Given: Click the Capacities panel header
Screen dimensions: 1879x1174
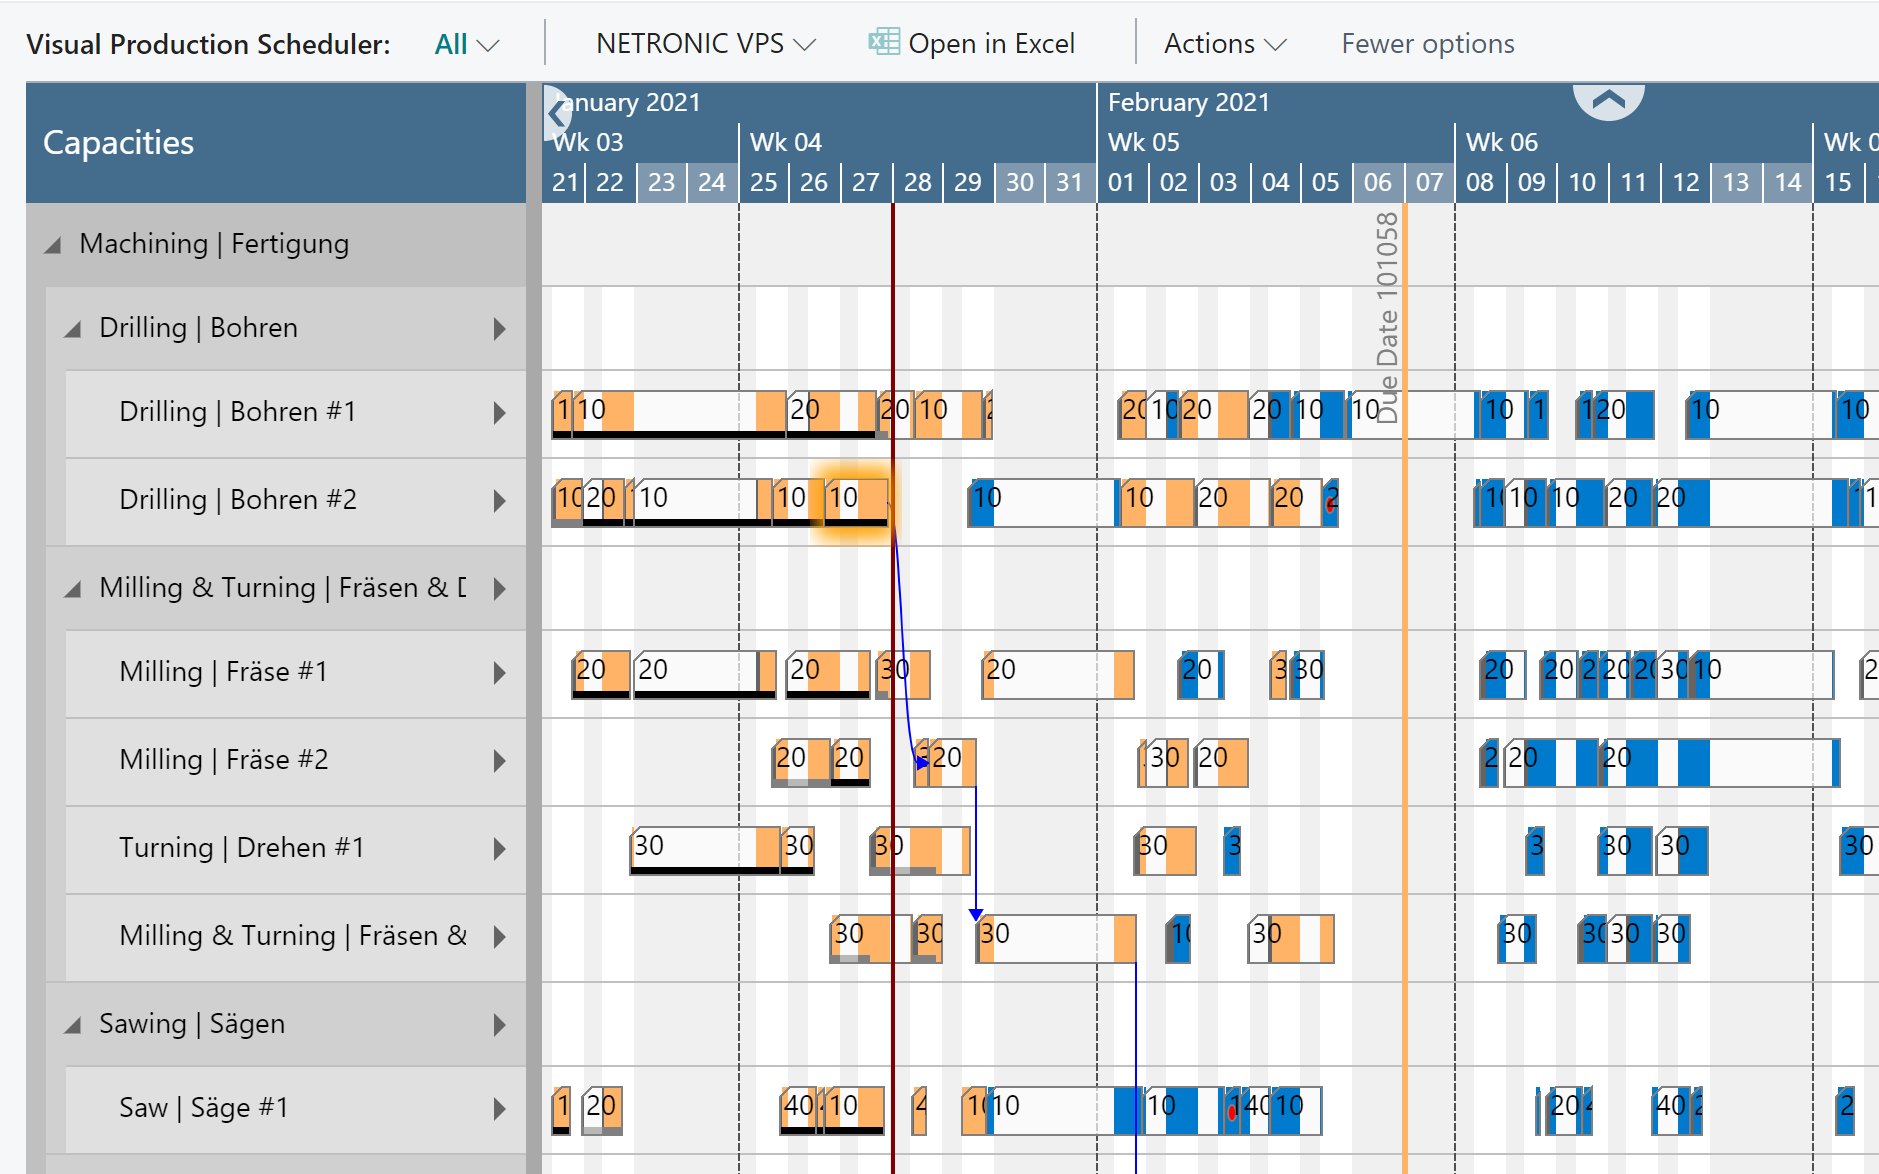Looking at the screenshot, I should (117, 142).
